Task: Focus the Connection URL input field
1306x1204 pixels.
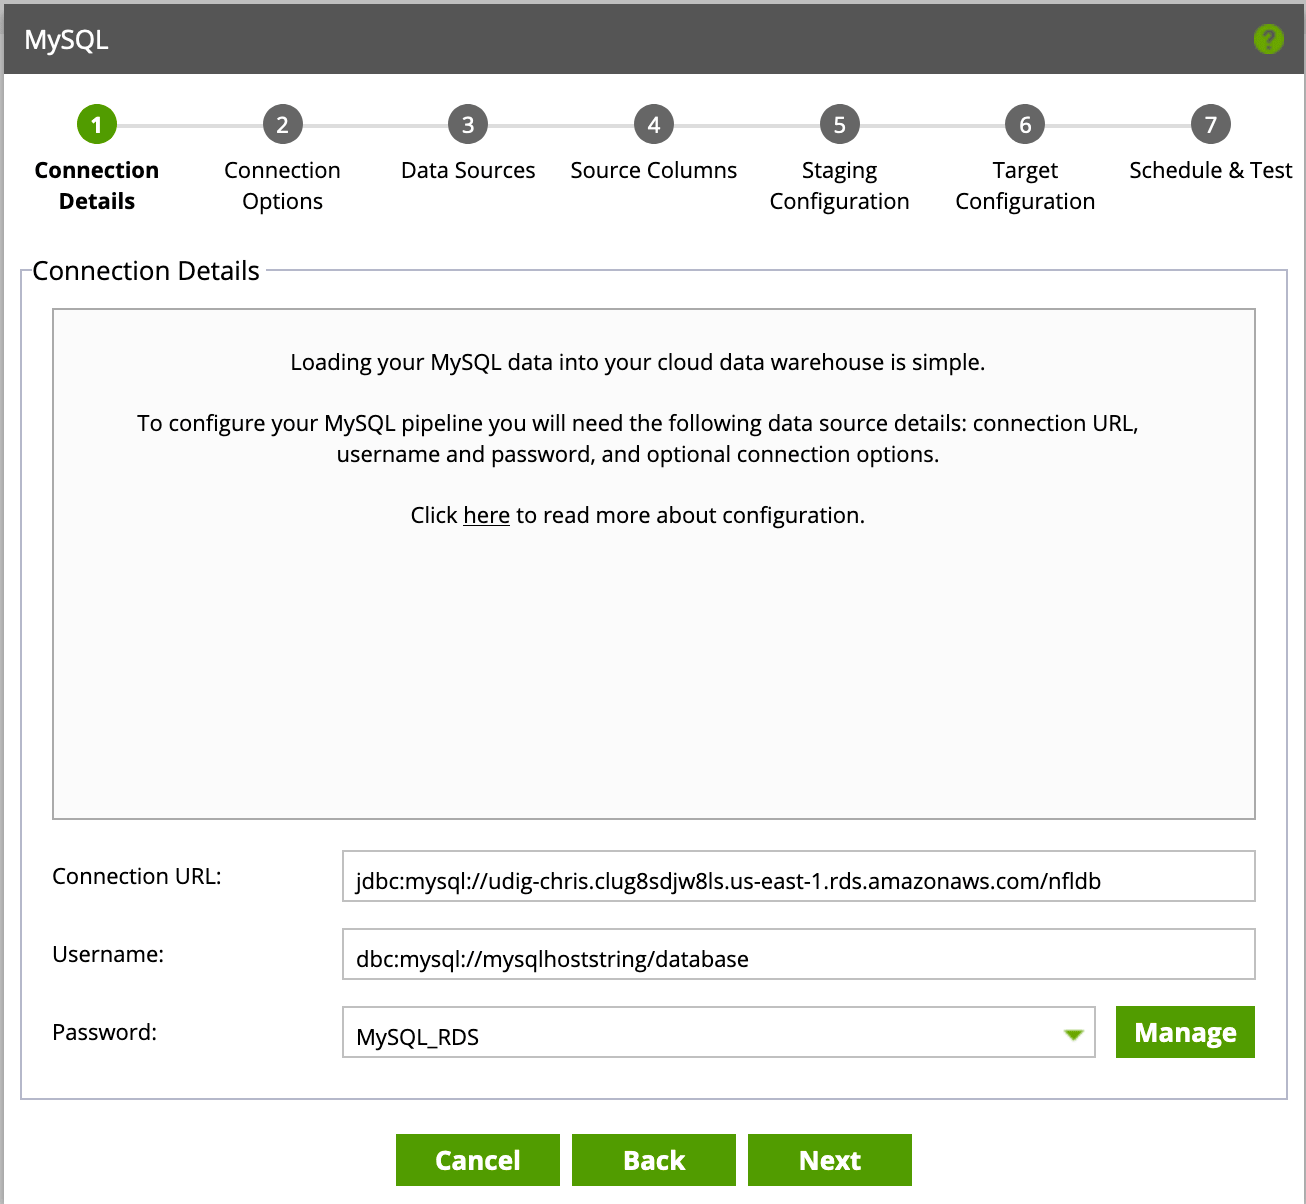Action: (x=798, y=876)
